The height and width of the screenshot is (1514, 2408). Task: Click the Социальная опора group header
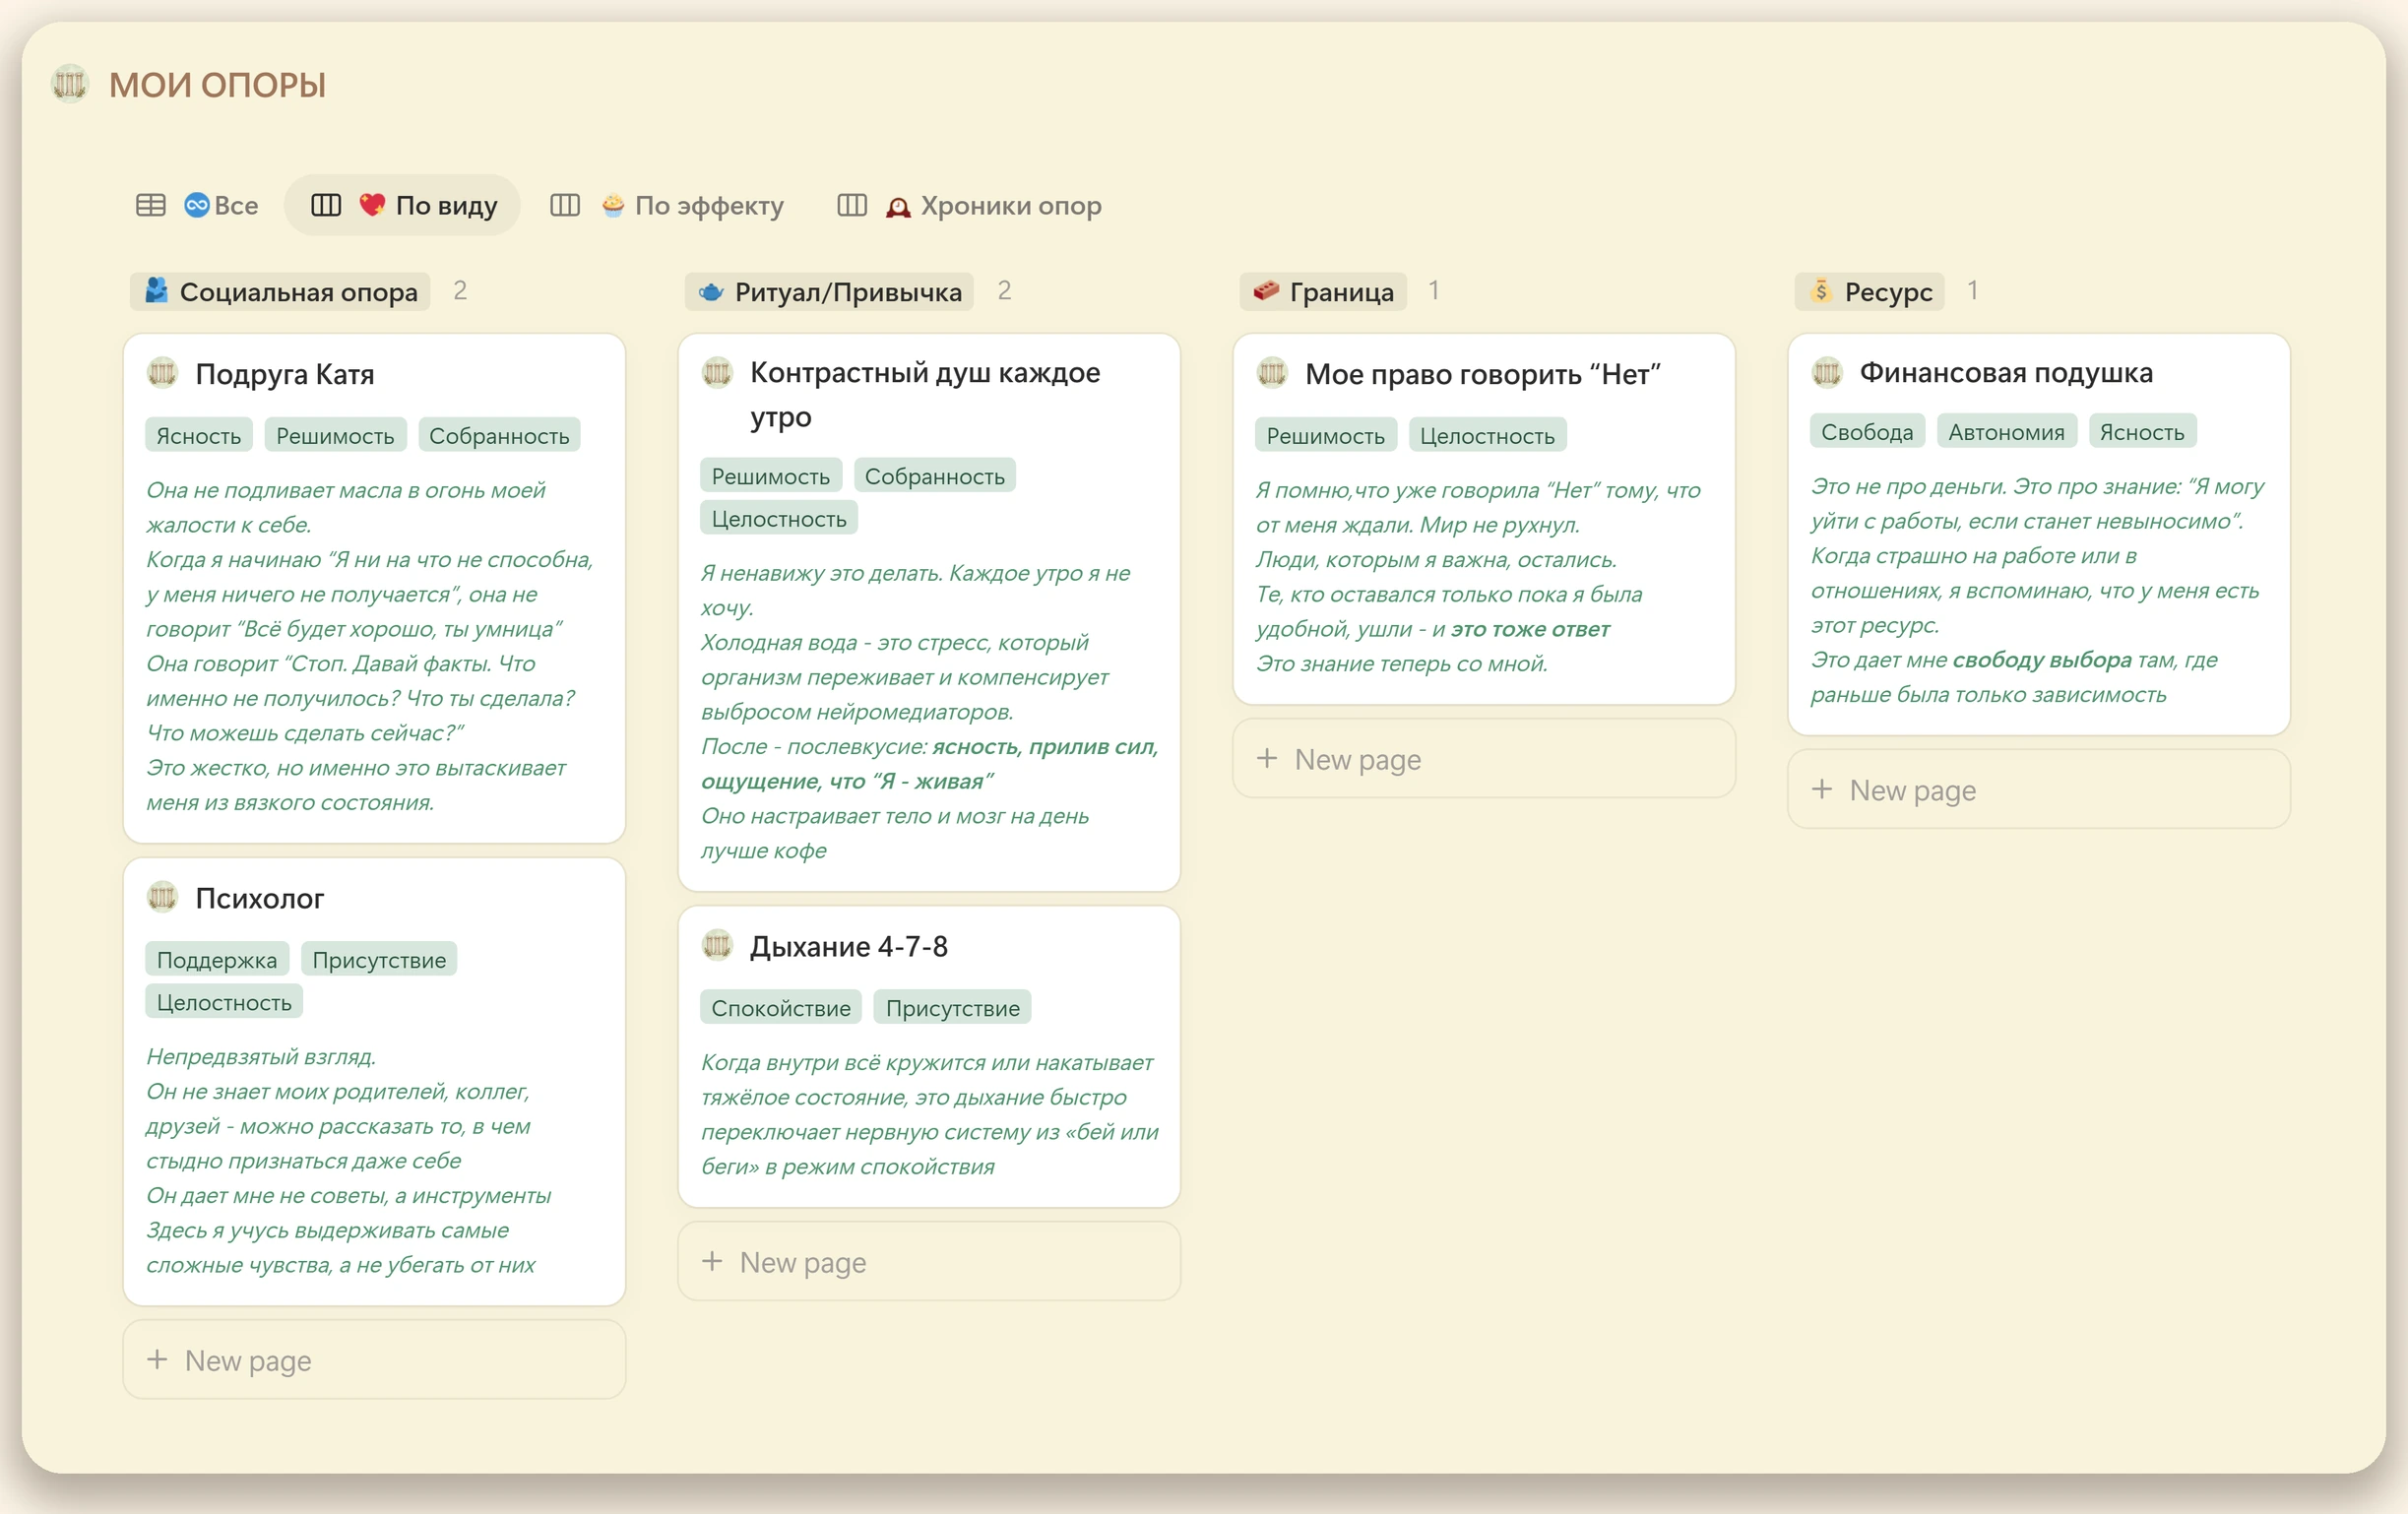click(280, 292)
